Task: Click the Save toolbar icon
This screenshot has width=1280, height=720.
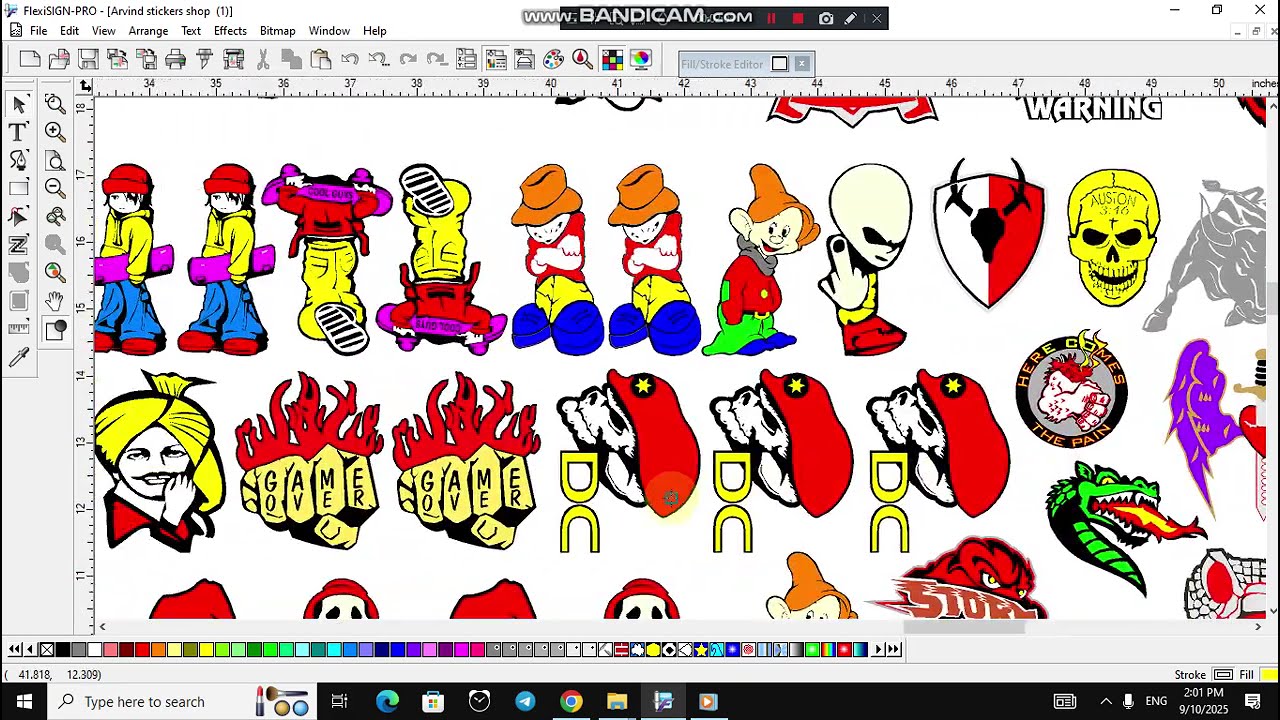Action: click(88, 60)
